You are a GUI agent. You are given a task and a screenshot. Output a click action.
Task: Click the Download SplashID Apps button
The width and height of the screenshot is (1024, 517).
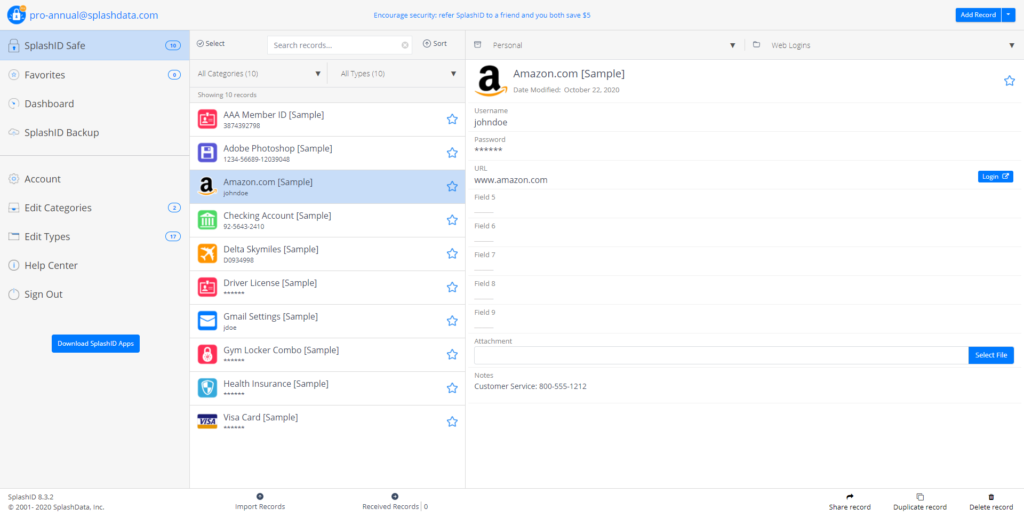tap(96, 344)
